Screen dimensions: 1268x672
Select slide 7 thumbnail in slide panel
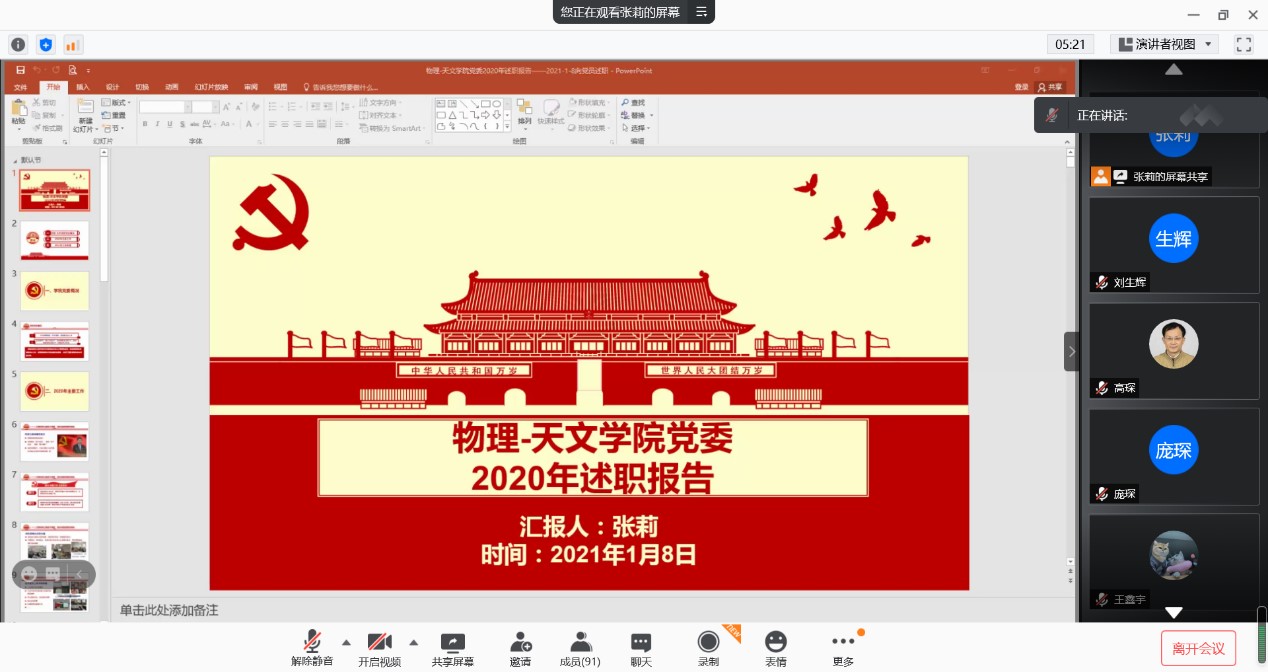click(x=54, y=492)
